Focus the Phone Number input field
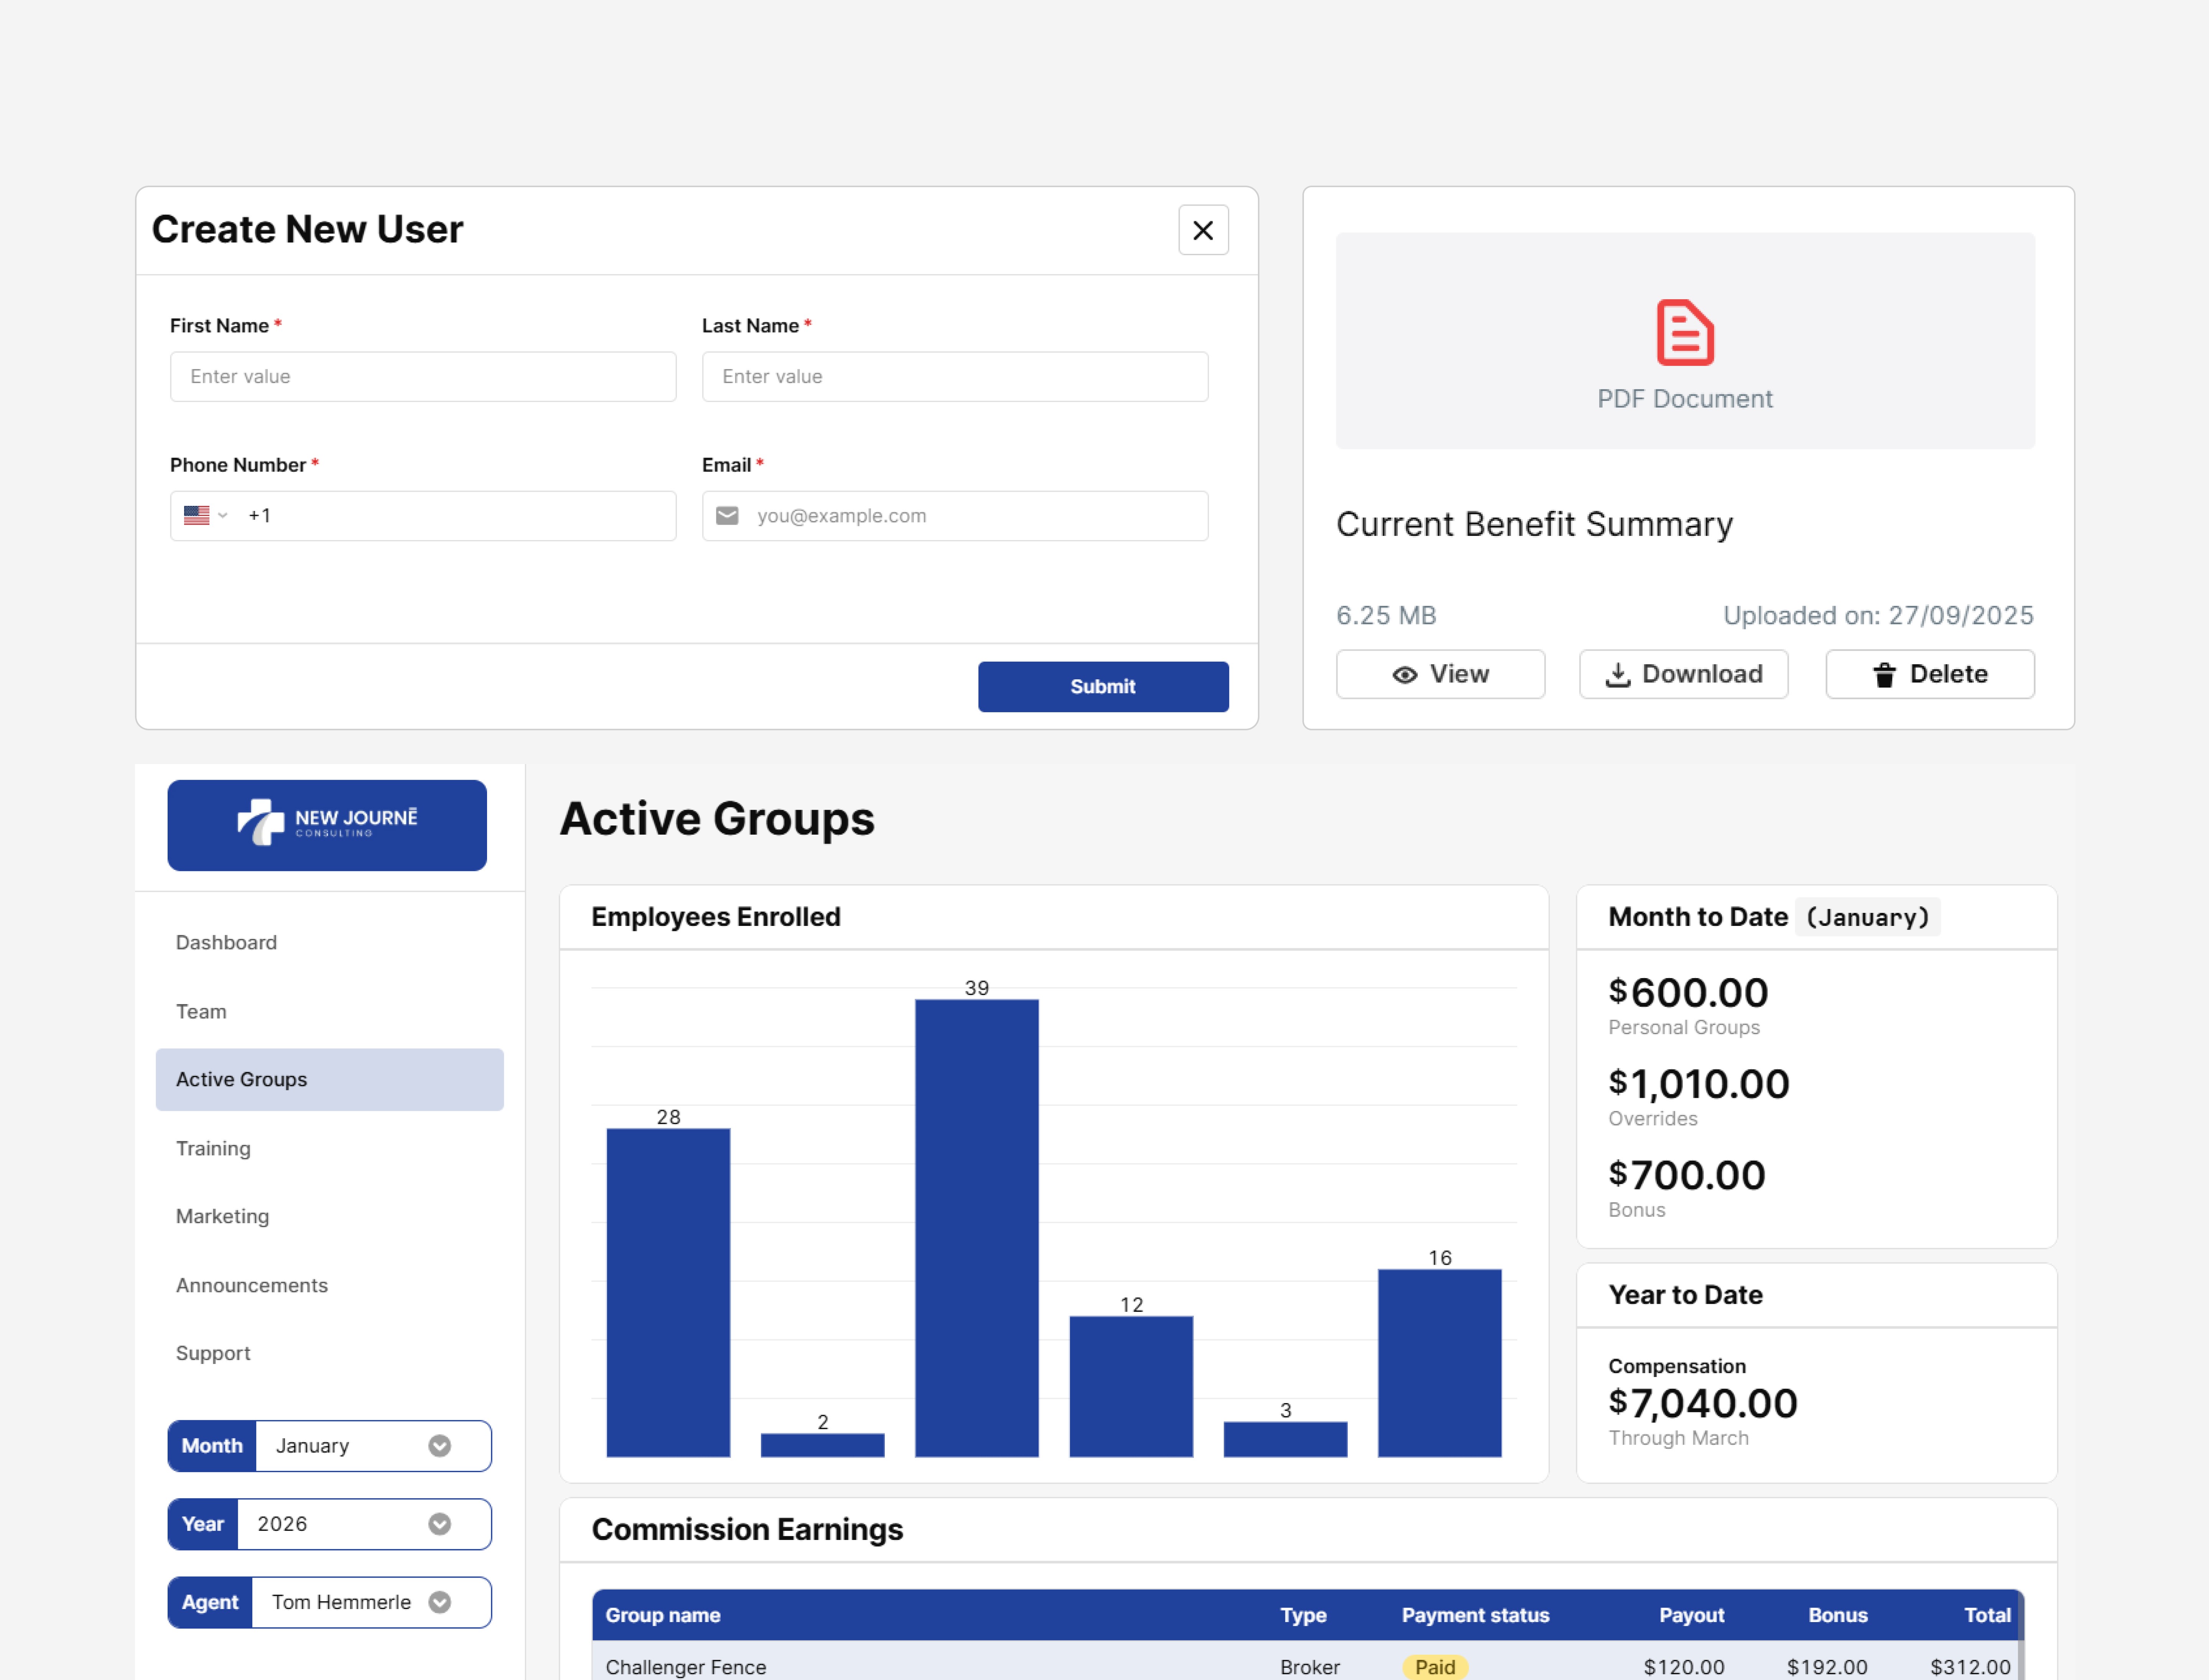2209x1680 pixels. (x=423, y=516)
